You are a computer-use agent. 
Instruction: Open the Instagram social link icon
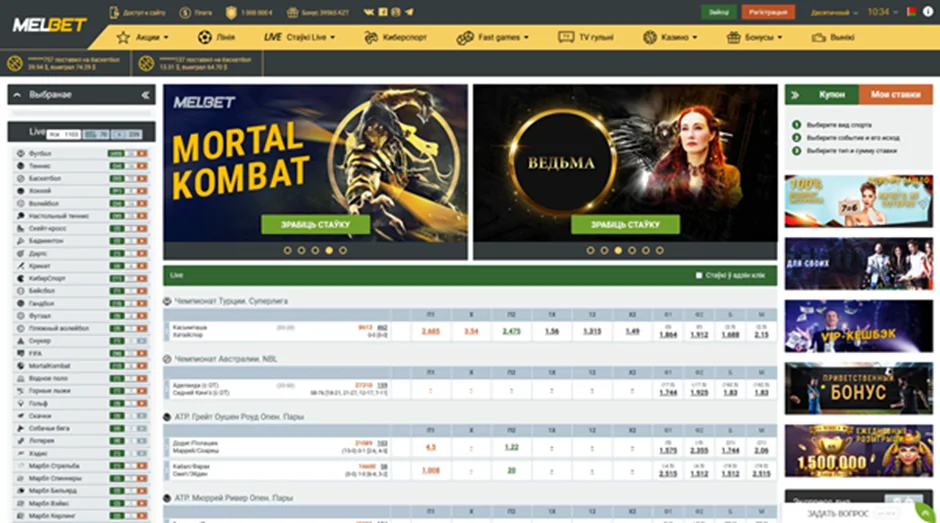click(x=396, y=12)
